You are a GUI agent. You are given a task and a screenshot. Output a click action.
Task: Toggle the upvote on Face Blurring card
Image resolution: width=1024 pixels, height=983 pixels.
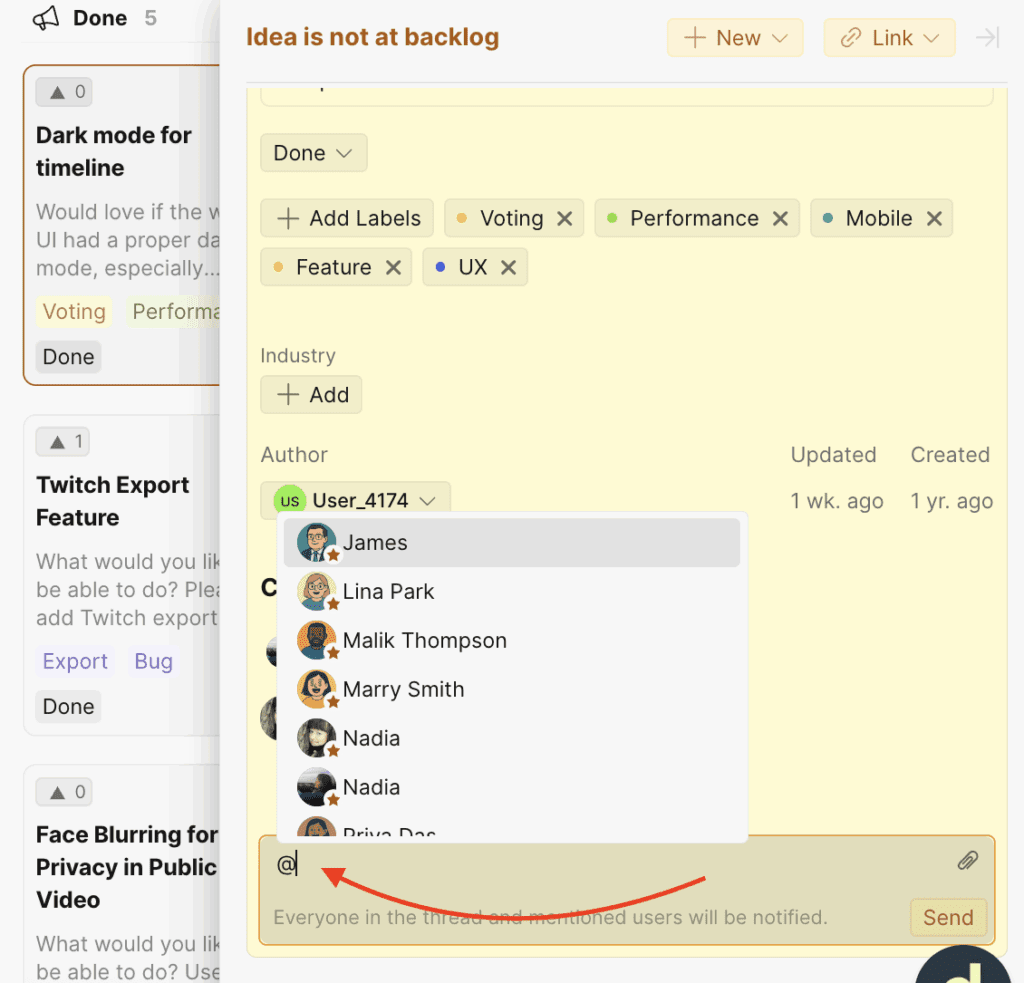click(x=64, y=791)
